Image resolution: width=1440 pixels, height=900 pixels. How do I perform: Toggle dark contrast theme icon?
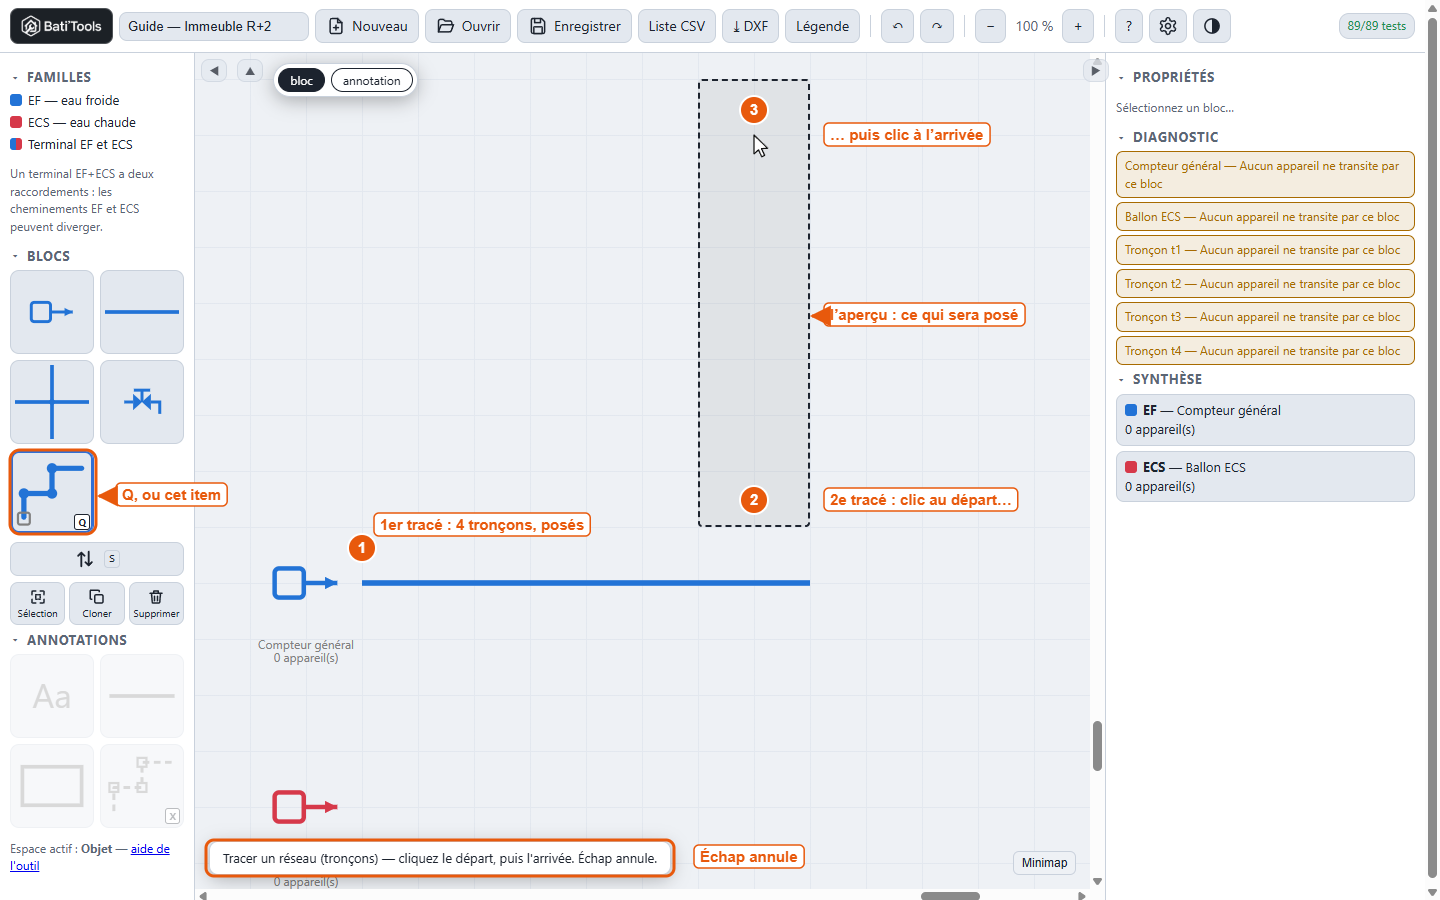[x=1212, y=26]
